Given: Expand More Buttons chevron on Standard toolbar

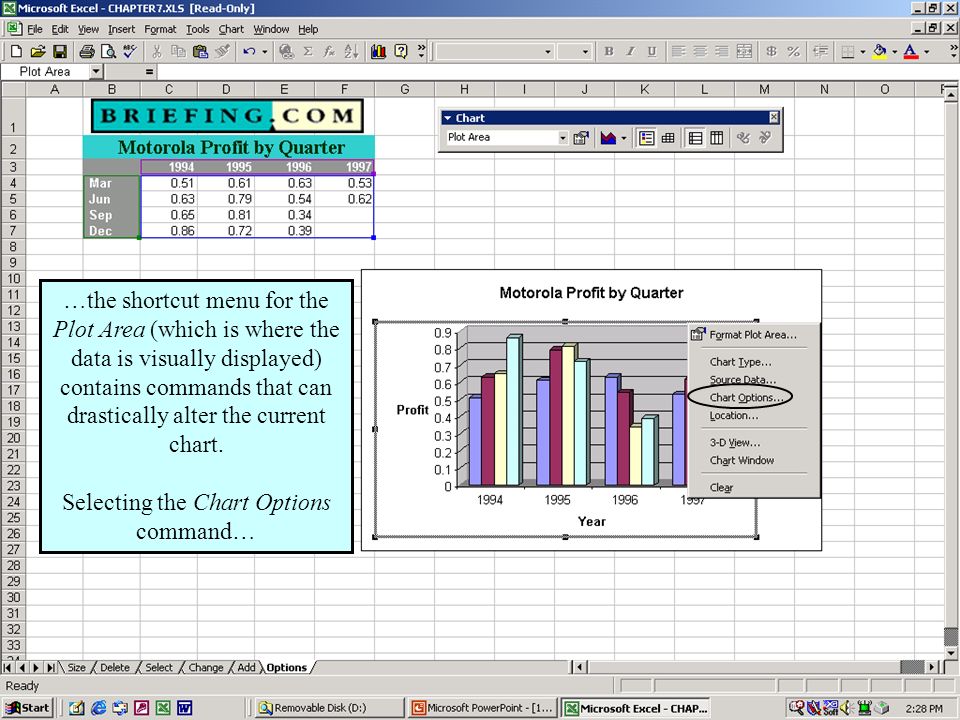Looking at the screenshot, I should pyautogui.click(x=421, y=51).
